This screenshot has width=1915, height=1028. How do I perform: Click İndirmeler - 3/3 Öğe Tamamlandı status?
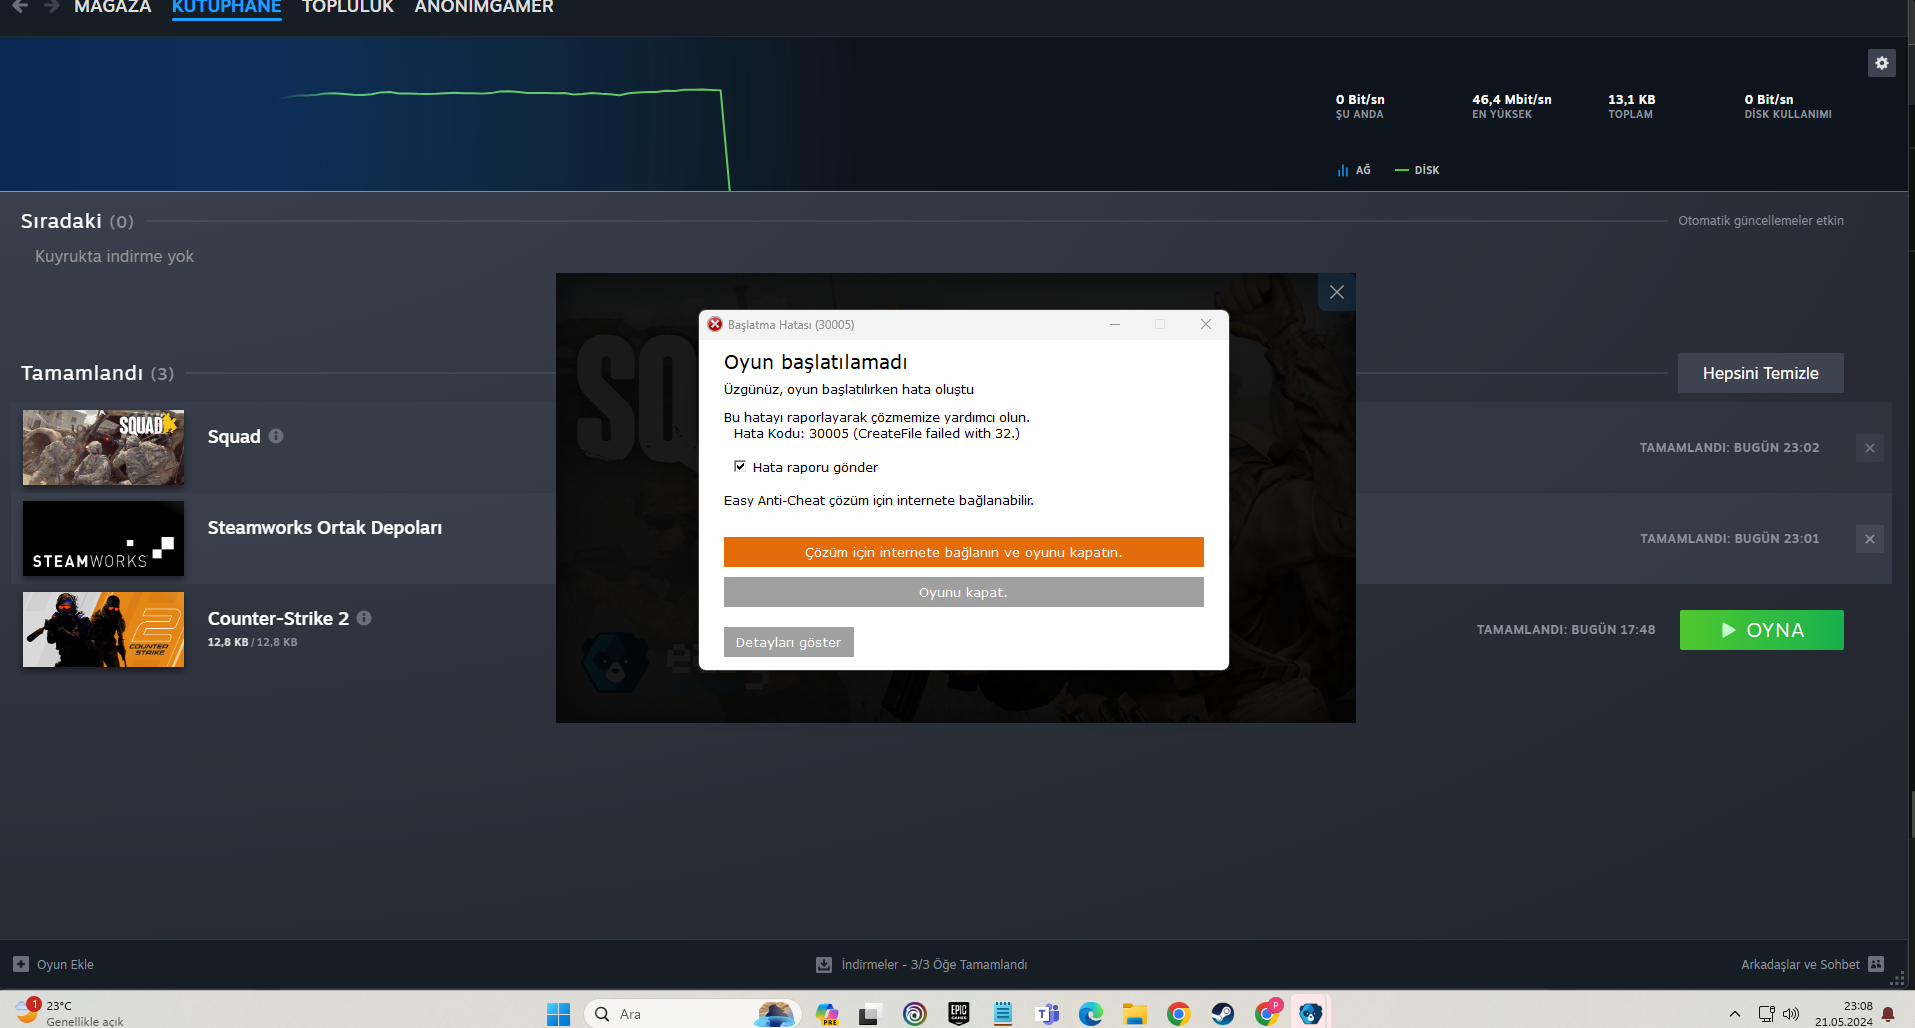click(x=934, y=965)
